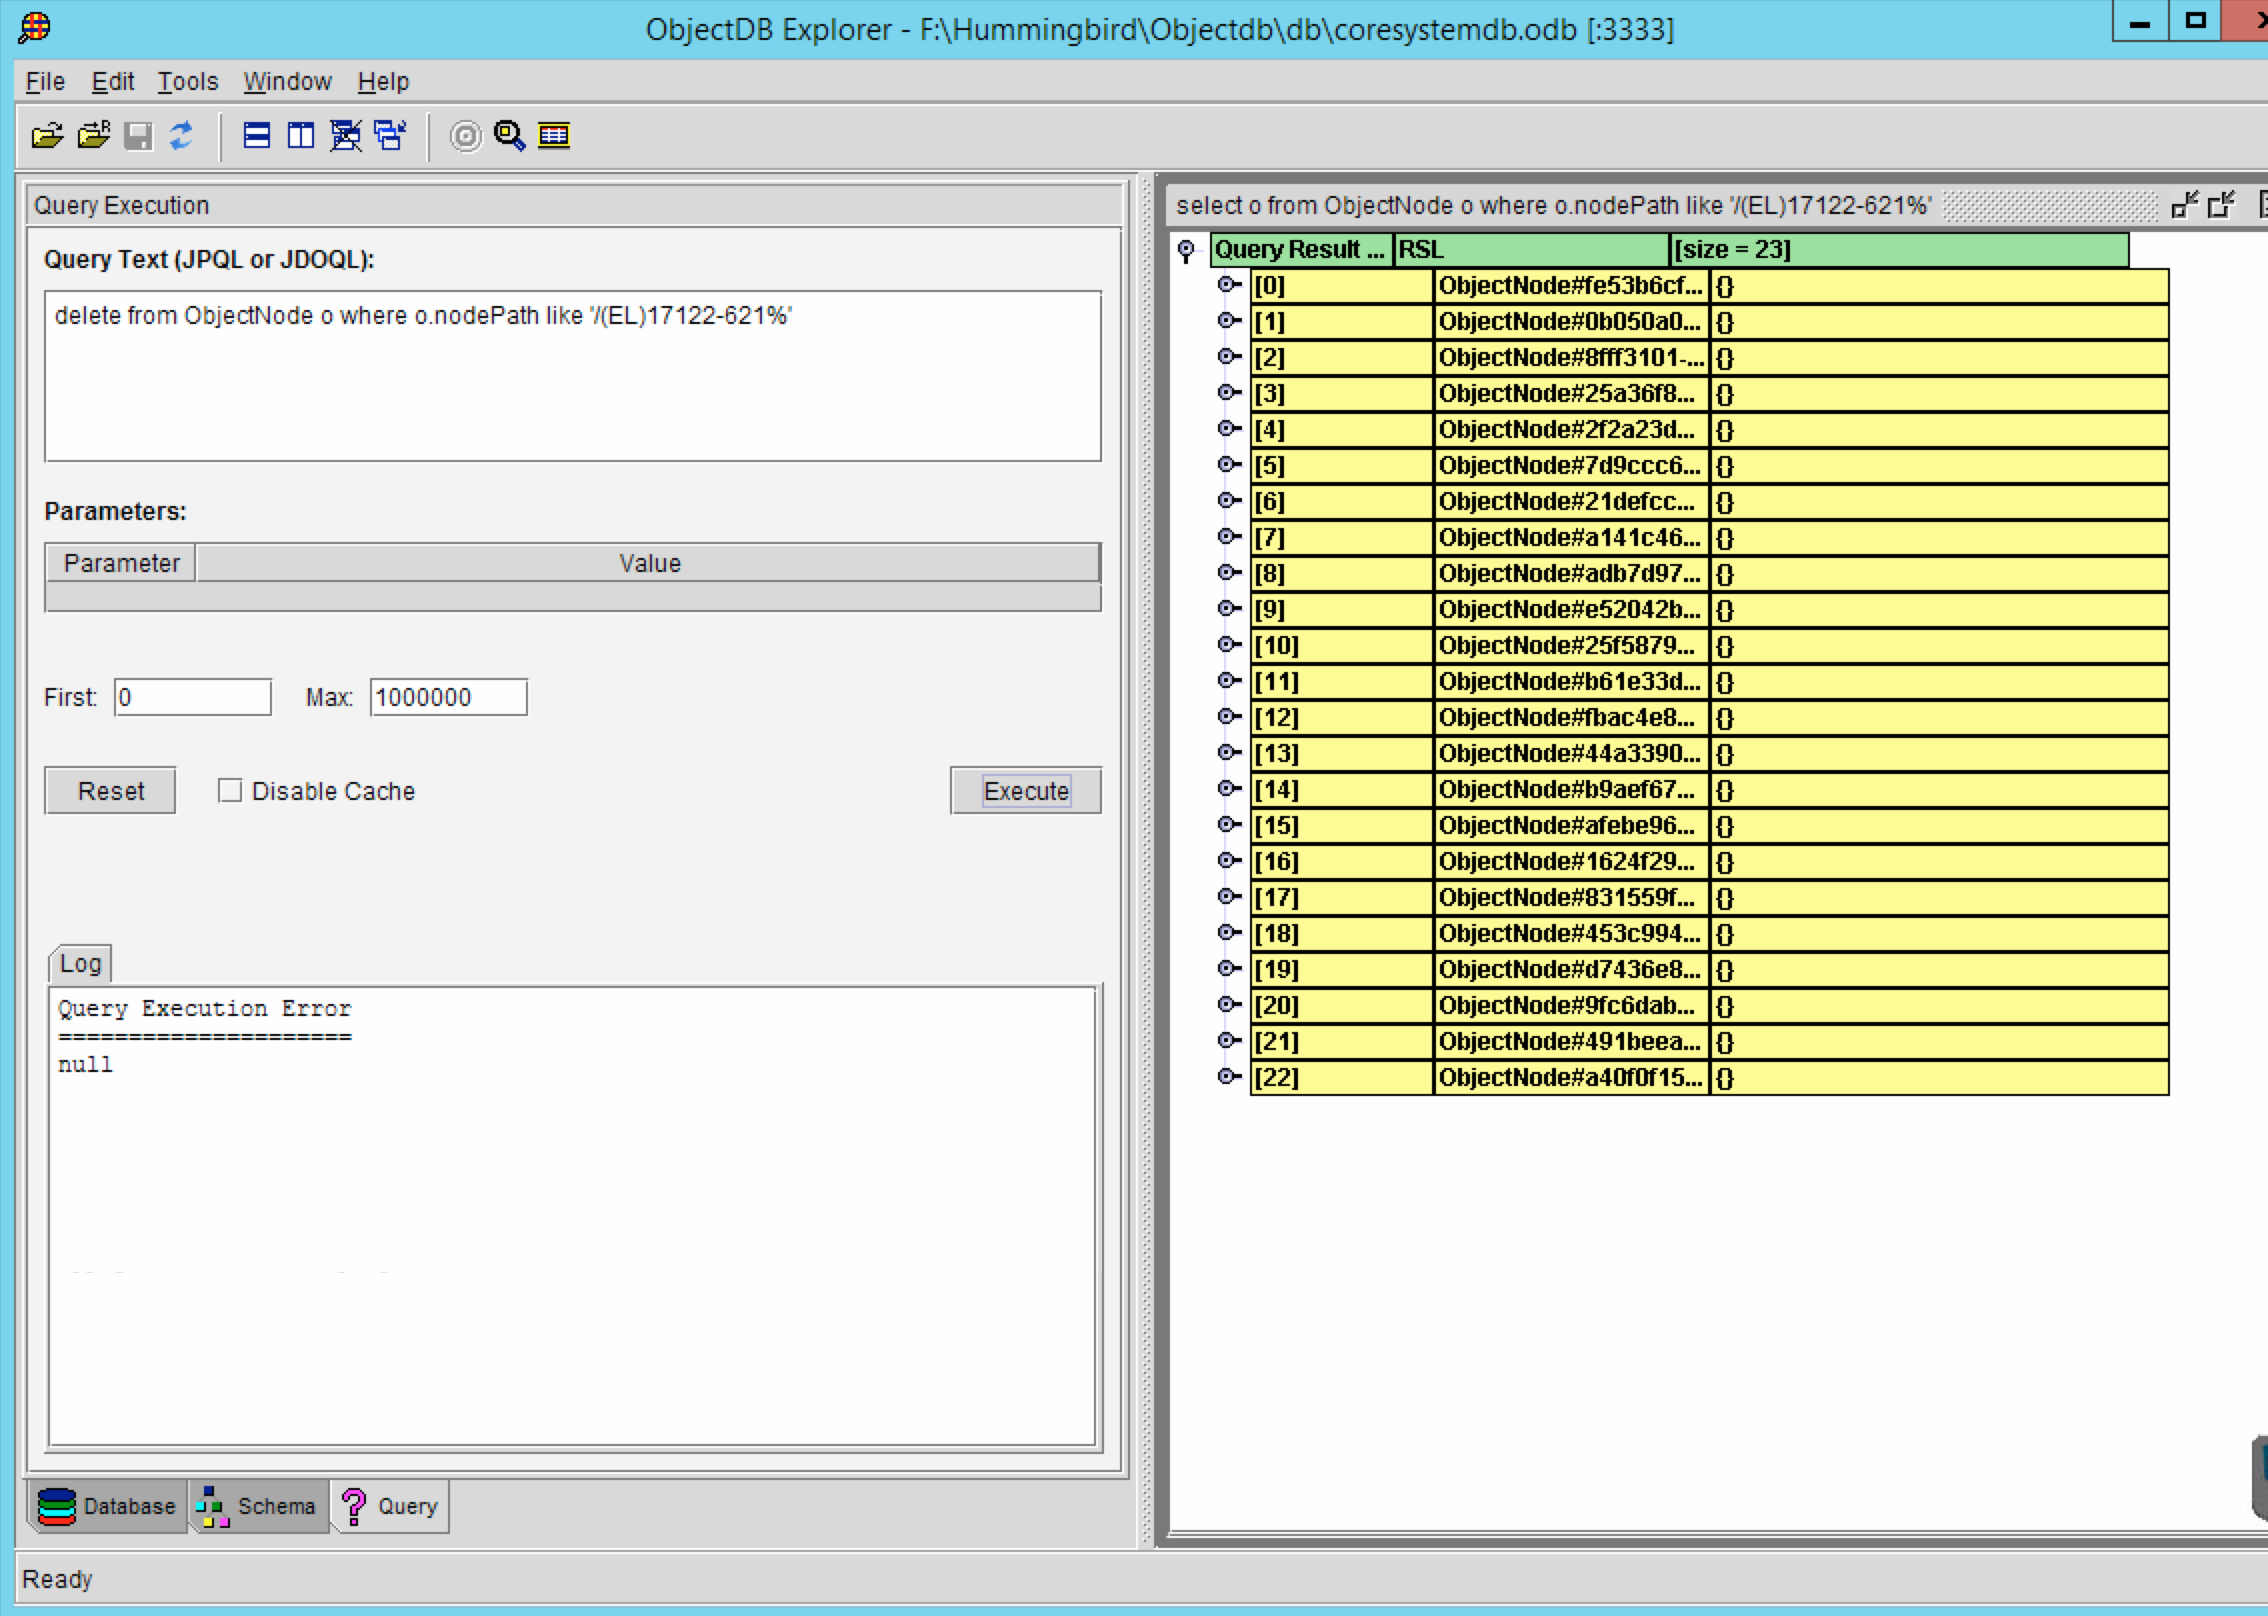Click the Parameter column header
Viewport: 2268px width, 1616px height.
(x=121, y=563)
